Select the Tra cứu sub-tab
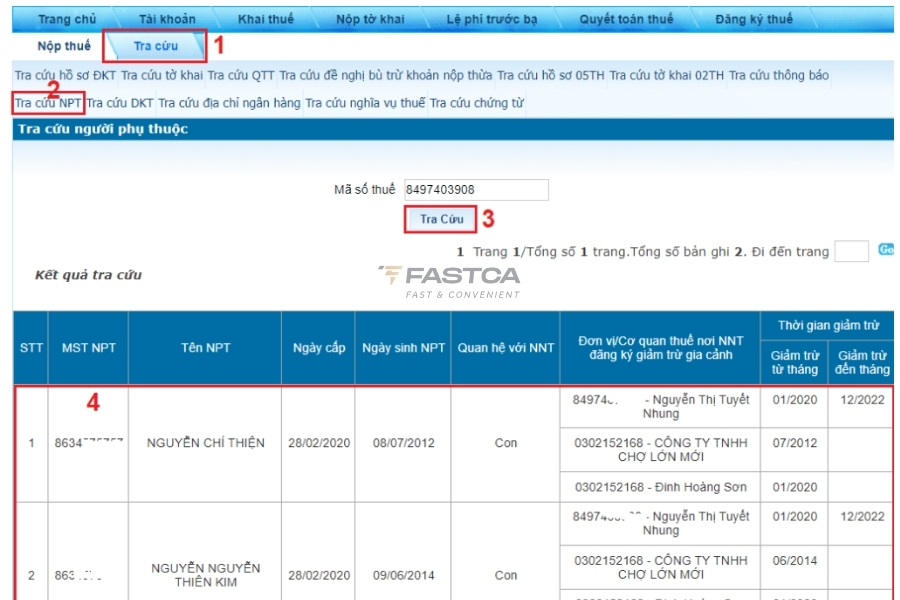 [x=155, y=46]
